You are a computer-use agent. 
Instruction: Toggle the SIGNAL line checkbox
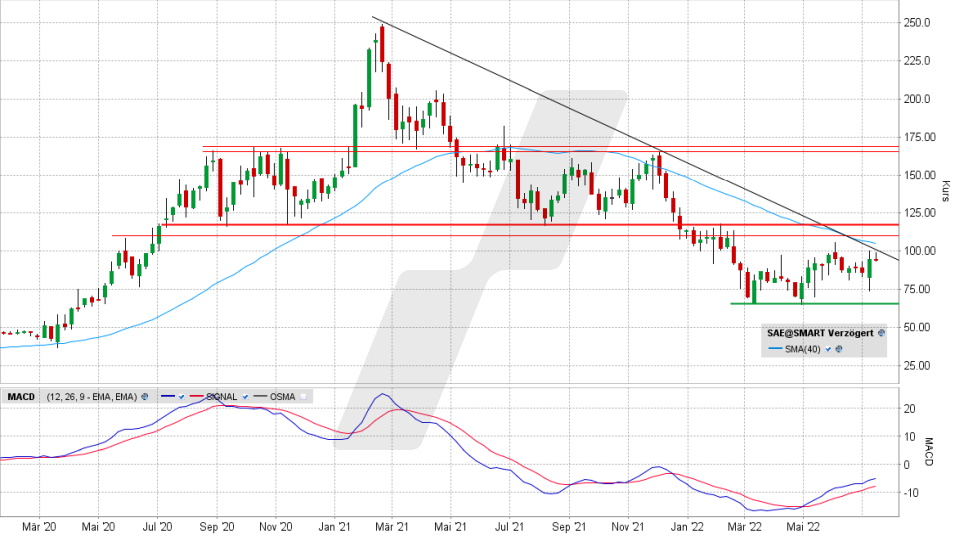[246, 397]
